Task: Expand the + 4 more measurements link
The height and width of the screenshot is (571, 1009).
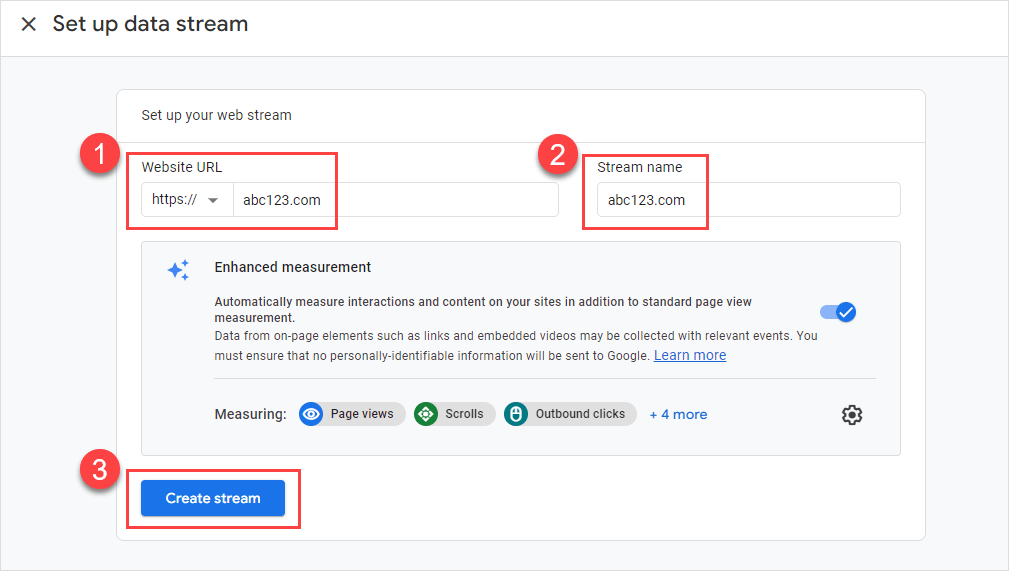Action: point(678,414)
